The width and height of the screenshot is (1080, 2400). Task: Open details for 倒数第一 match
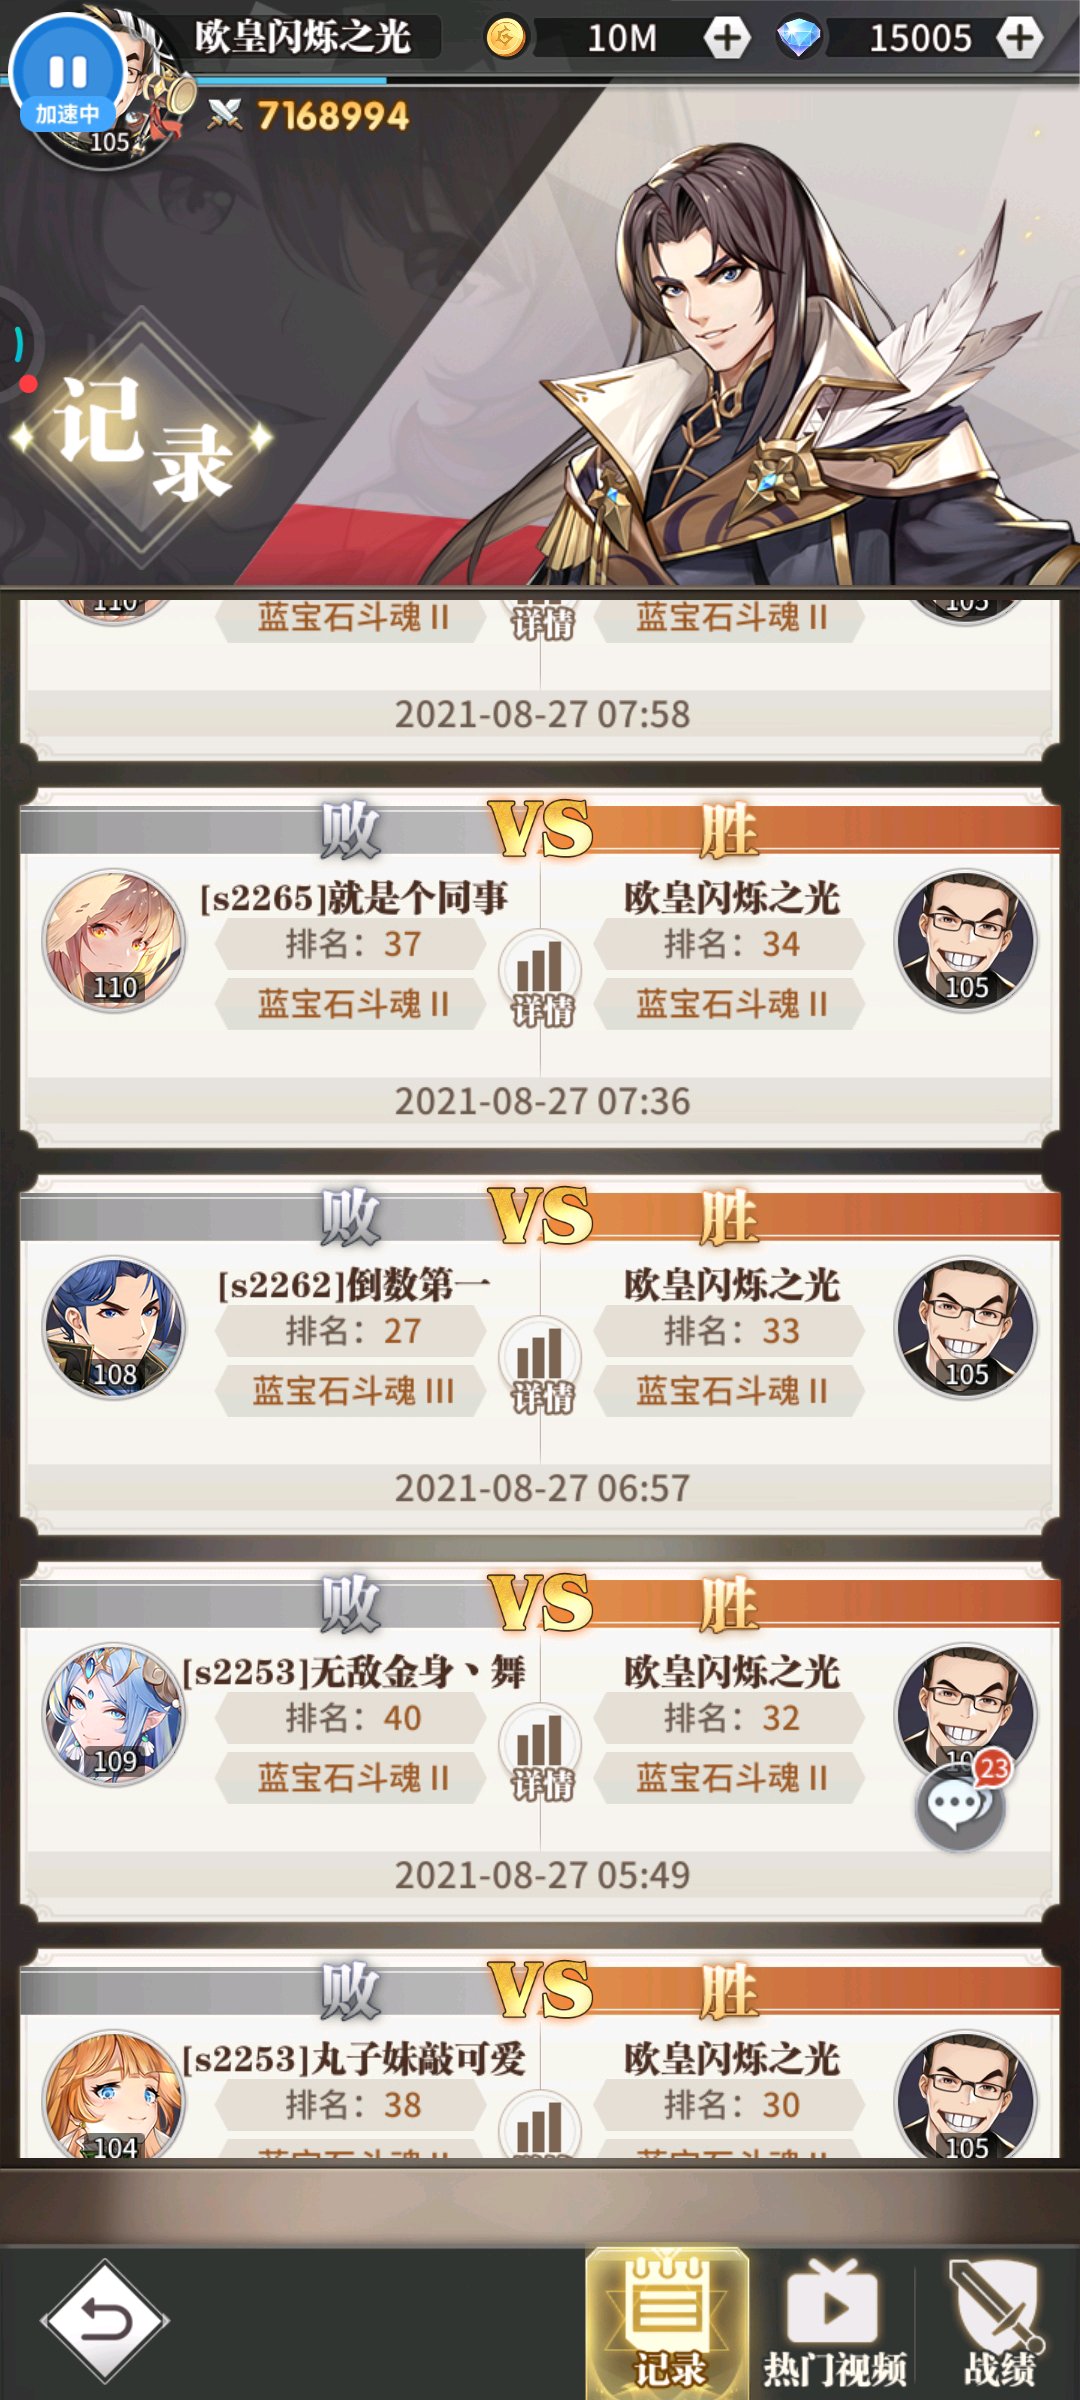[x=541, y=1366]
